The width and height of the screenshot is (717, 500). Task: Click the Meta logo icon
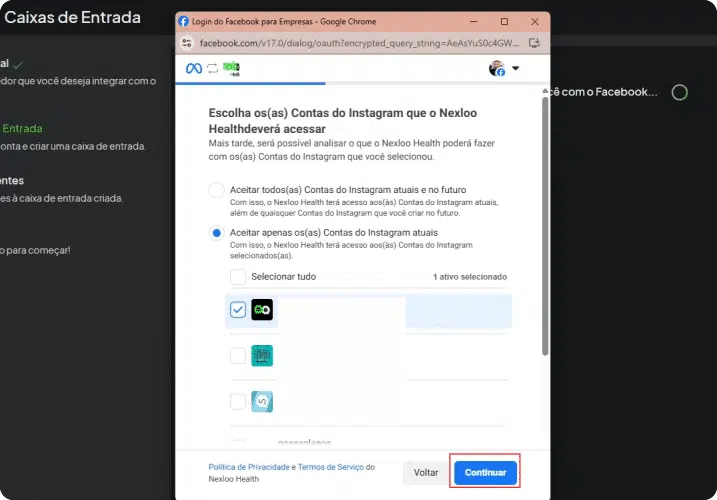pos(194,69)
